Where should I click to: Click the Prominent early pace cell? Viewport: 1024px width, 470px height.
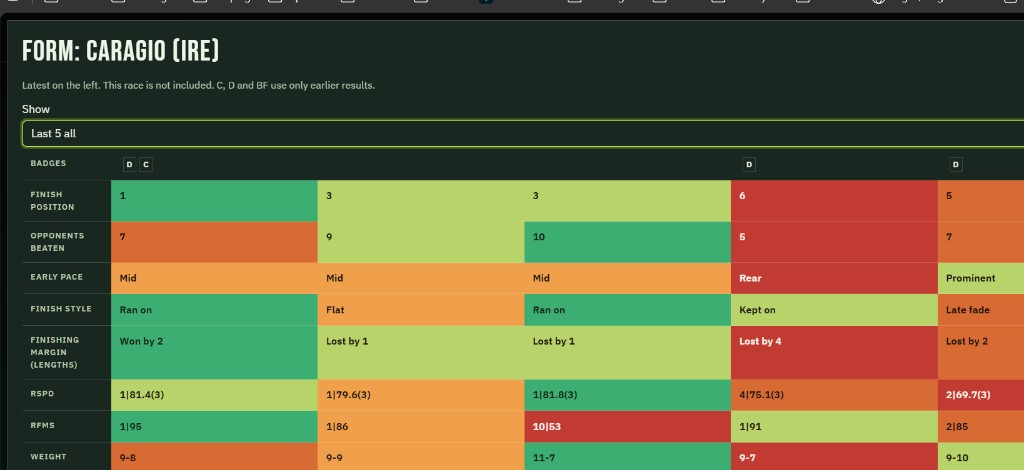(x=981, y=278)
